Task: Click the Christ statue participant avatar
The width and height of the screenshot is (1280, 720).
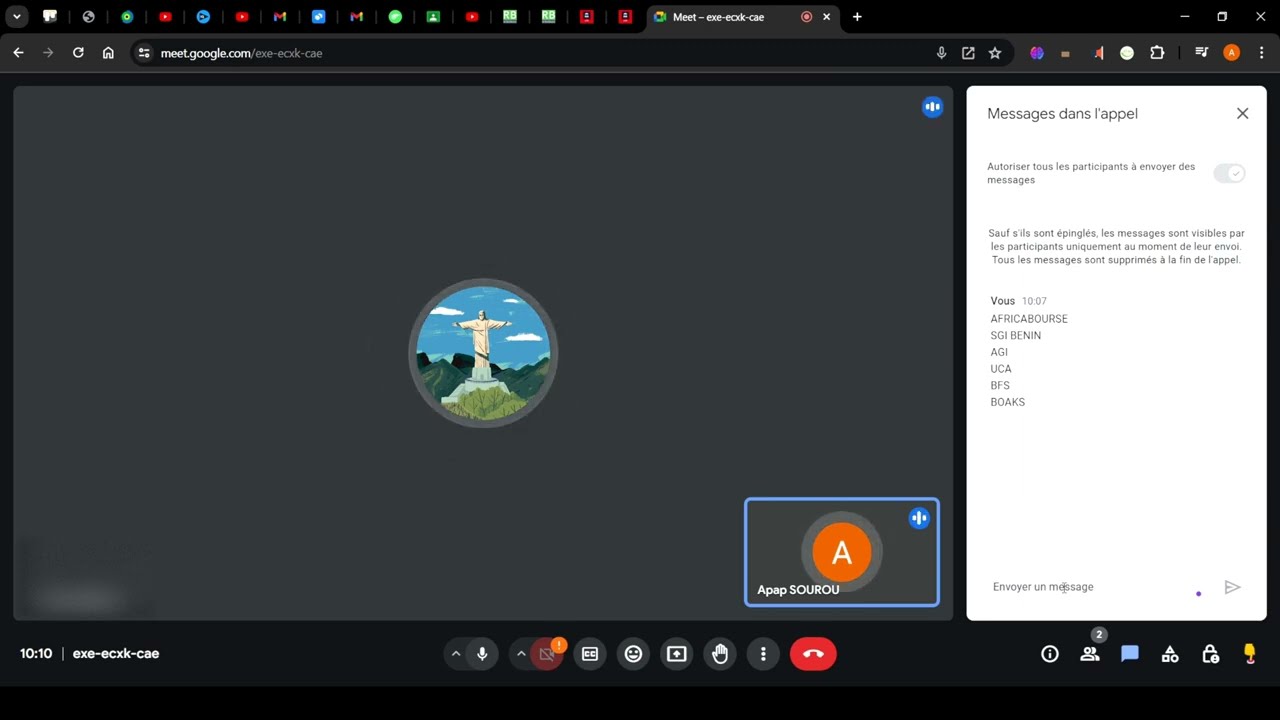Action: (x=483, y=353)
